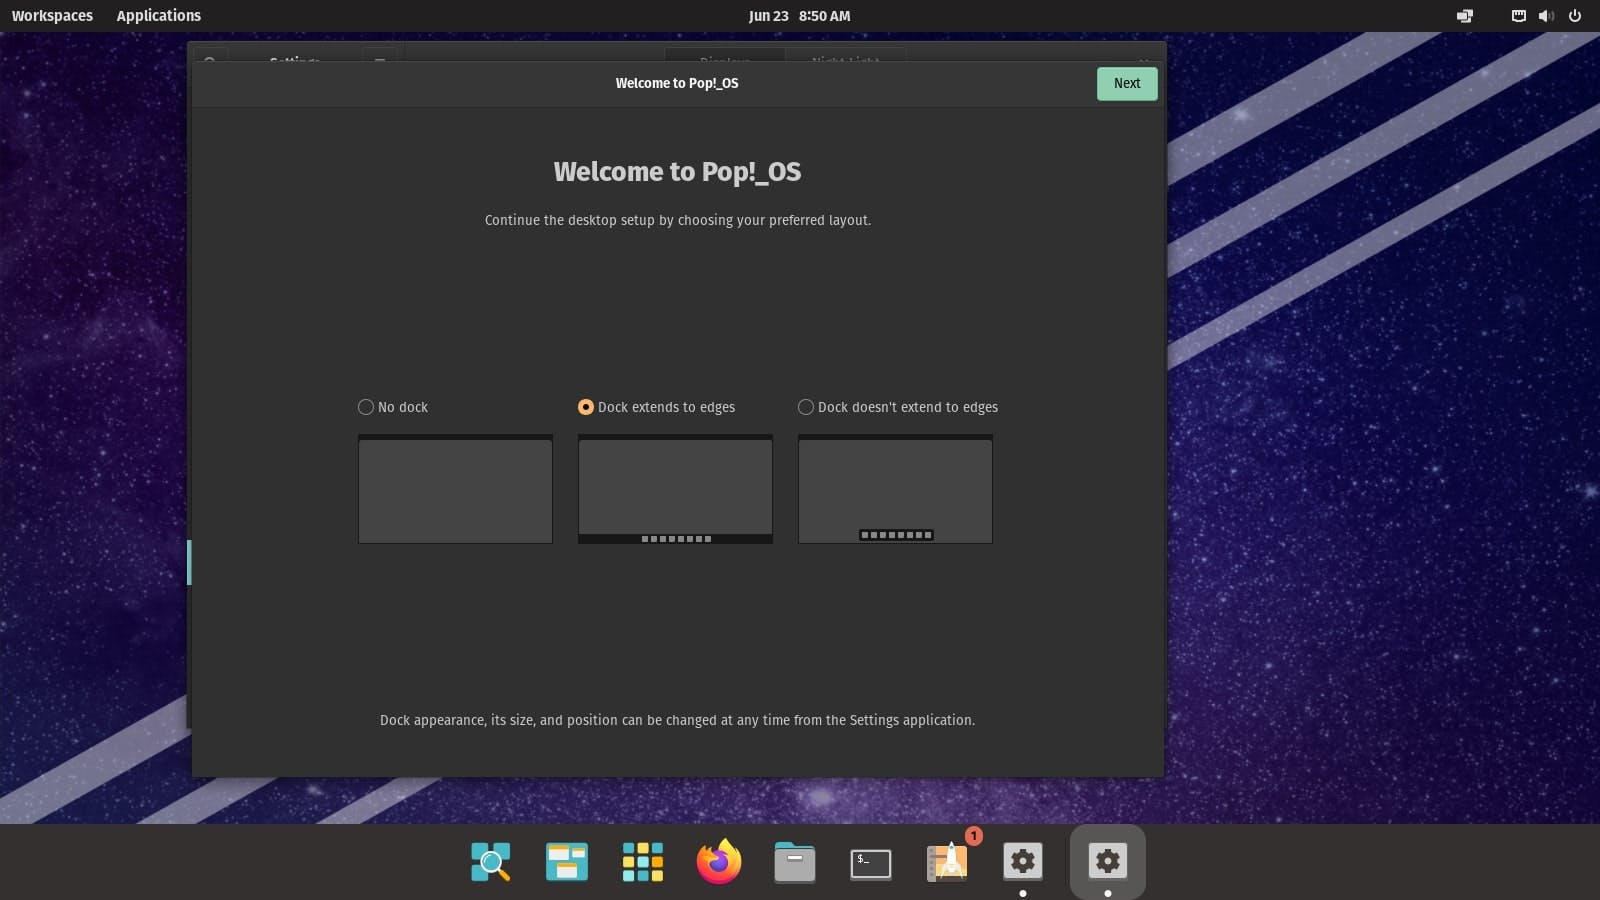Launch Firefox from the dock
1600x900 pixels.
point(719,861)
